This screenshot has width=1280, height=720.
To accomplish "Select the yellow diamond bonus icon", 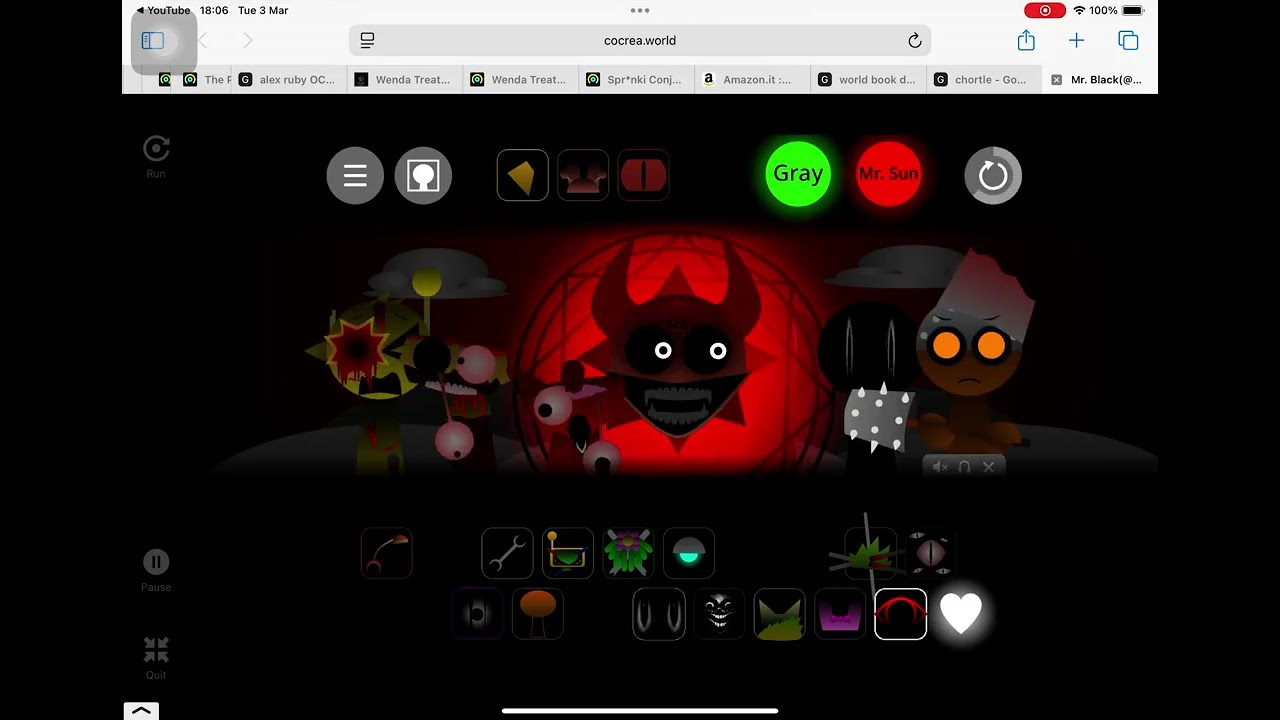I will tap(522, 176).
